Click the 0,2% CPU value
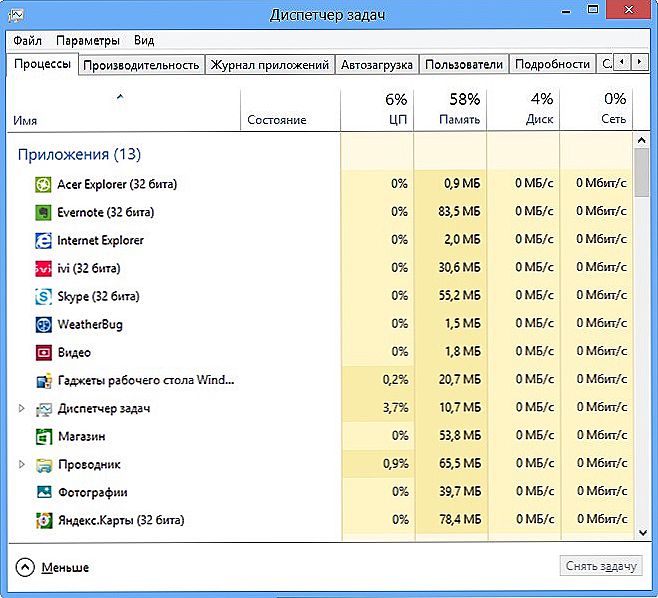The height and width of the screenshot is (598, 658). [395, 379]
